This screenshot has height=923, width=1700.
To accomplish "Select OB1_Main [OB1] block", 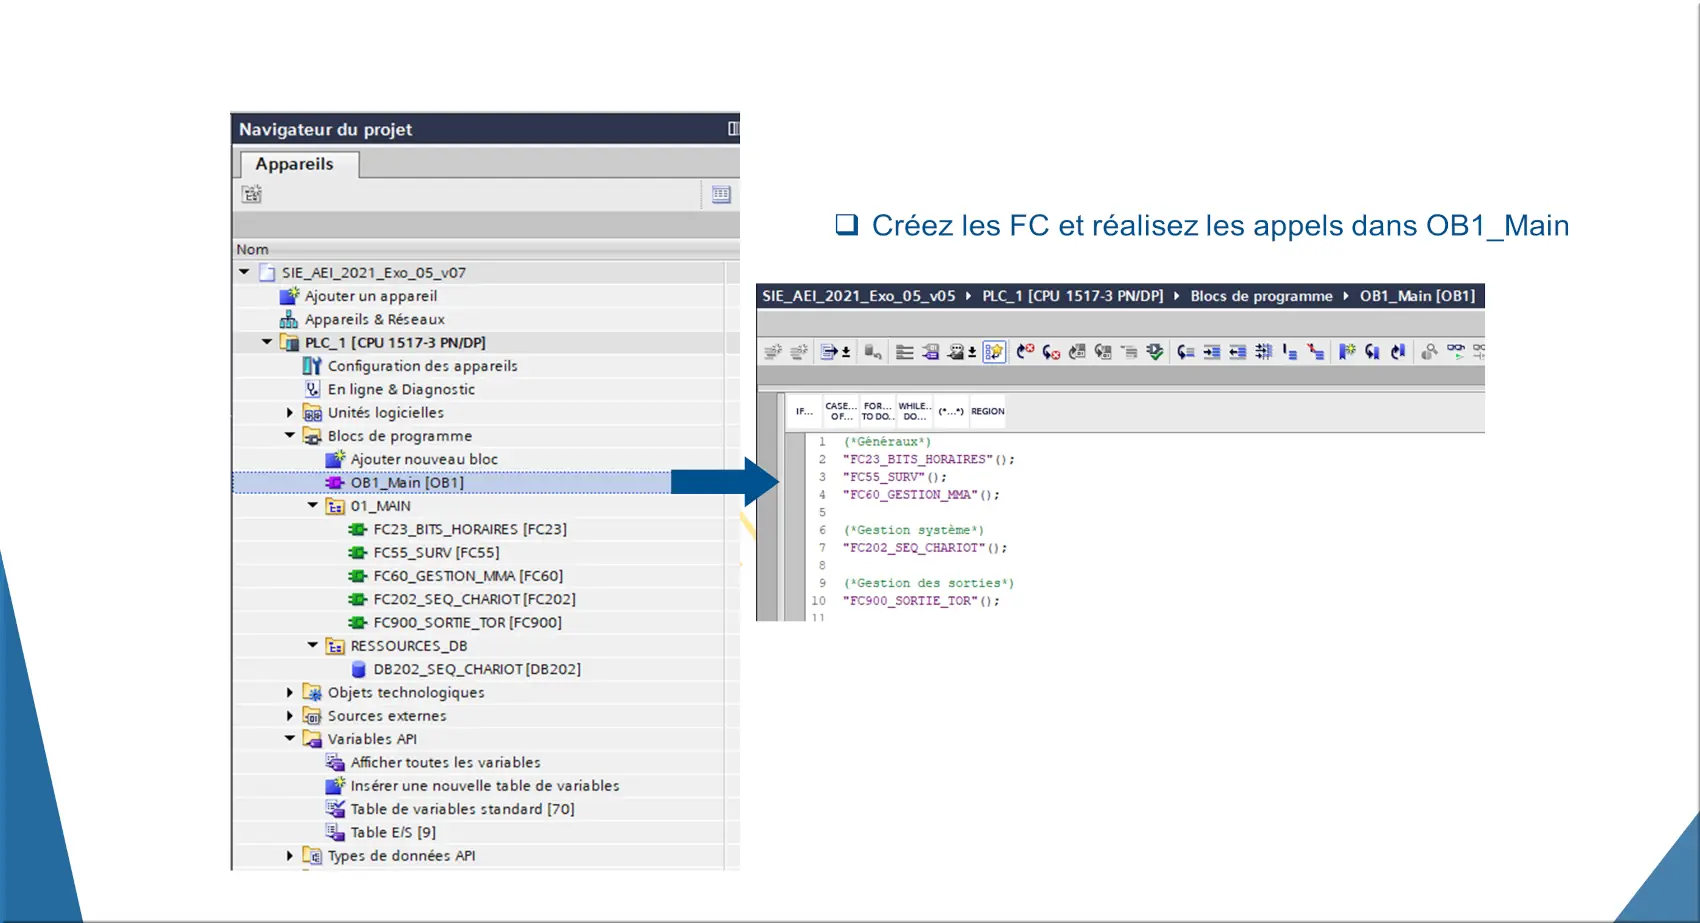I will [x=407, y=482].
